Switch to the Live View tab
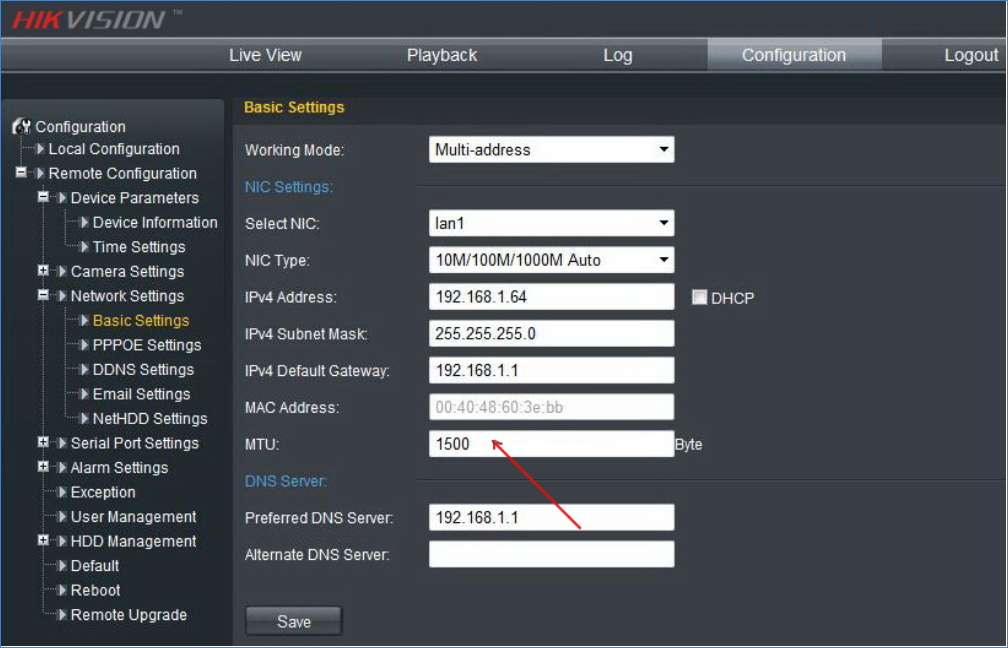Screen dimensions: 1008x648 265,56
